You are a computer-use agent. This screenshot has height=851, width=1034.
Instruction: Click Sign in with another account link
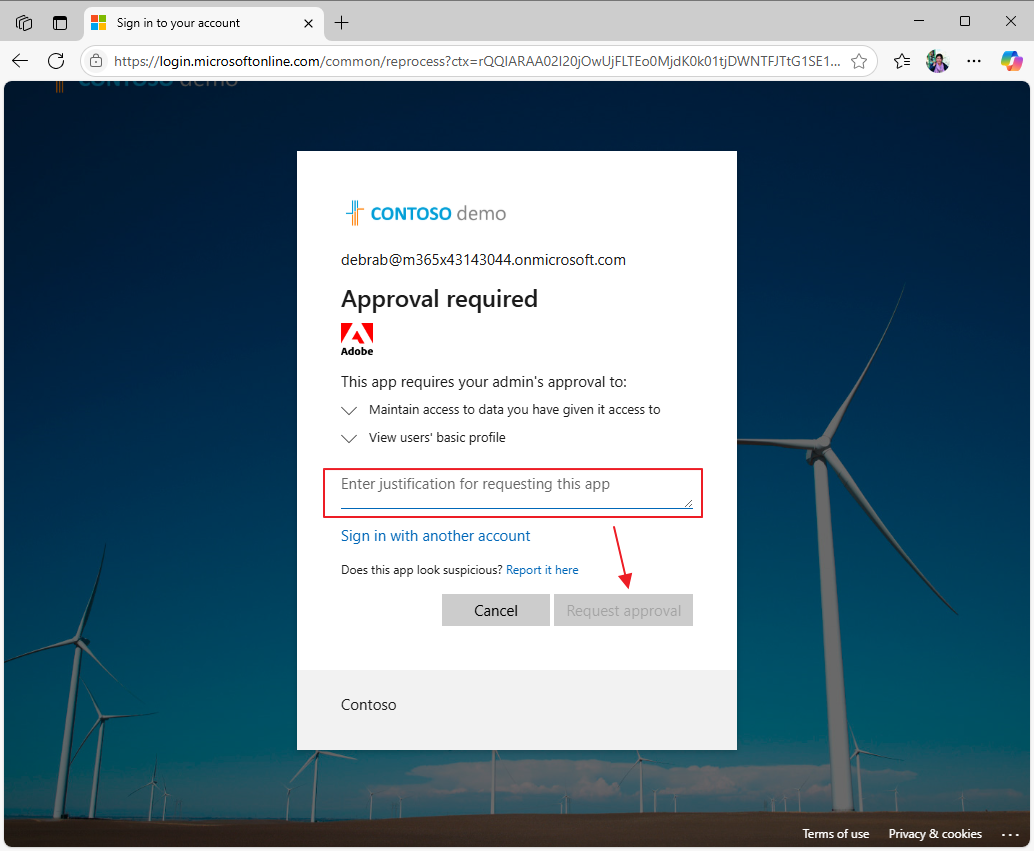pos(435,536)
